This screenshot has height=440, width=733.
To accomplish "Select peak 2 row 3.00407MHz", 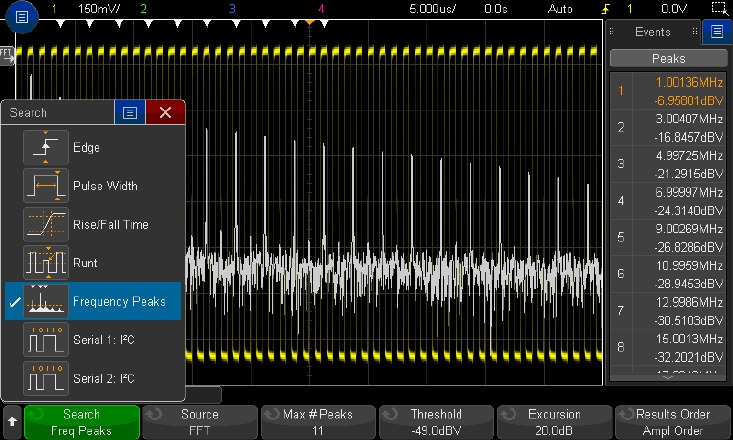I will click(x=668, y=128).
